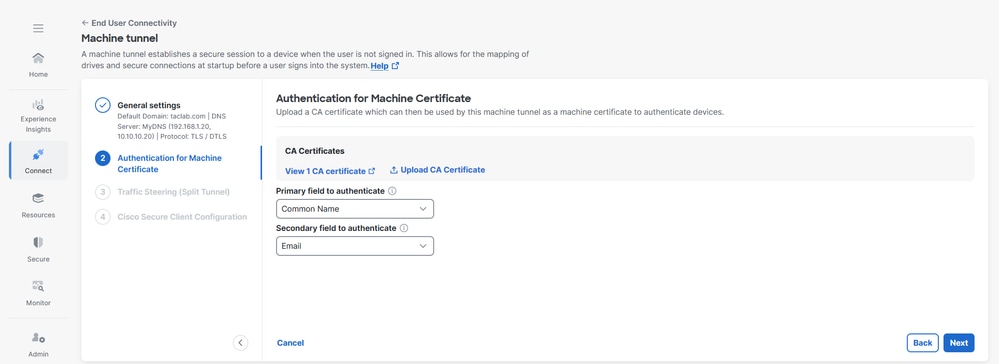This screenshot has width=999, height=364.
Task: Click the General settings checkmark icon
Action: click(103, 105)
